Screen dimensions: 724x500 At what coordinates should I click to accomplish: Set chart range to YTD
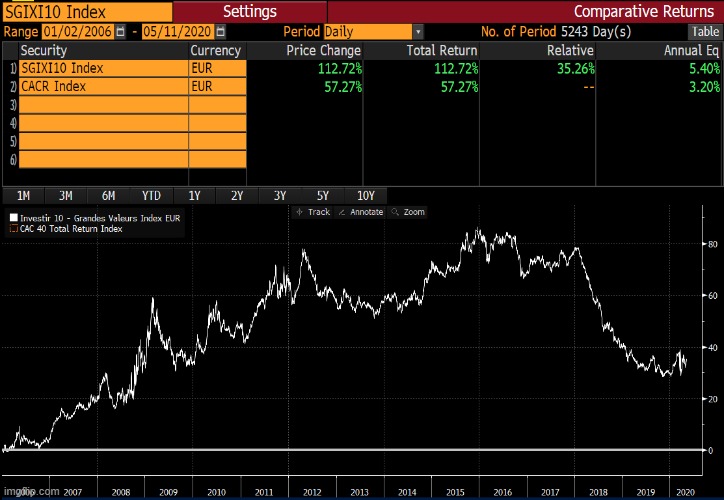(x=151, y=195)
